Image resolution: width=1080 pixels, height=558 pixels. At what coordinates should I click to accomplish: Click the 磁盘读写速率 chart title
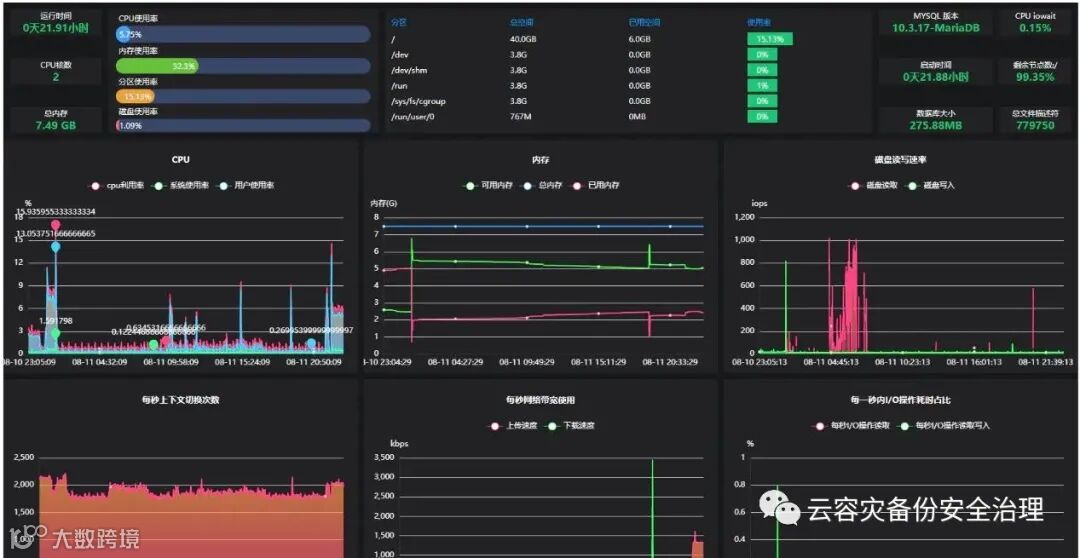900,159
